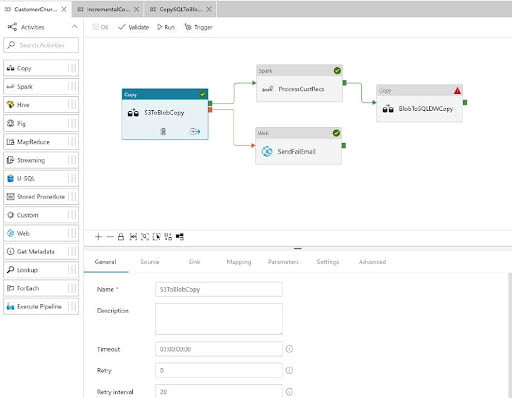Click the Description text area

click(x=219, y=319)
